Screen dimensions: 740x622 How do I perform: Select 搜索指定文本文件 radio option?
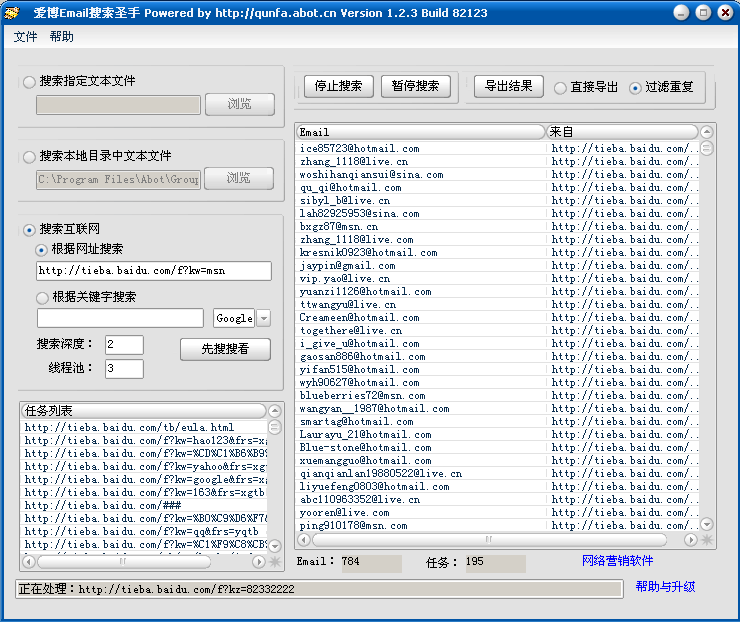click(29, 82)
